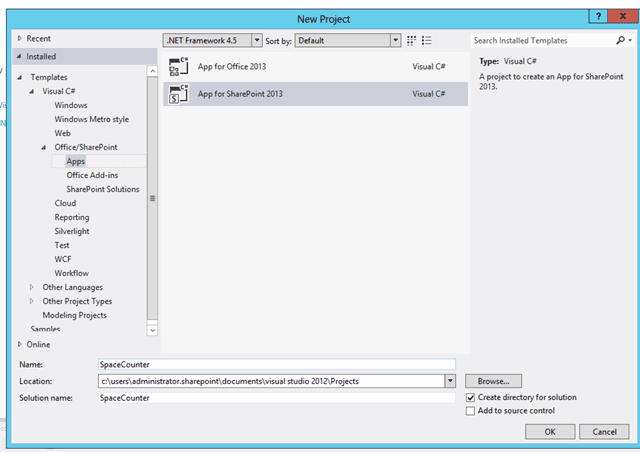Expand the Other Project Types node
Viewport: 640px width, 452px height.
31,301
